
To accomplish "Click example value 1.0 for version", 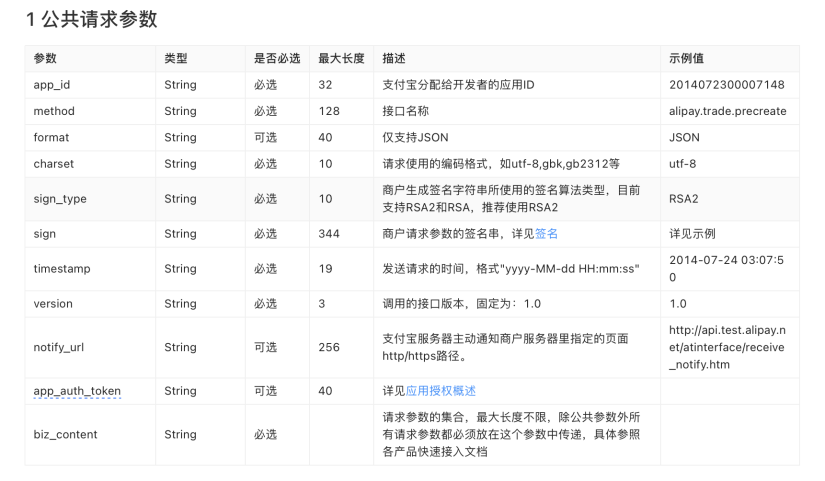I will point(678,304).
